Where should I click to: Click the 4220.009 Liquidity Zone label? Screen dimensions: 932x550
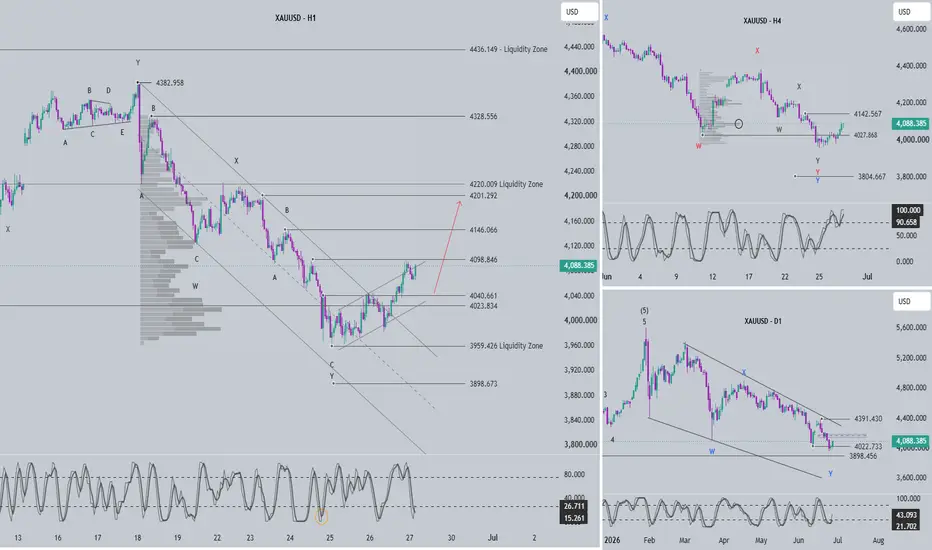pos(506,184)
